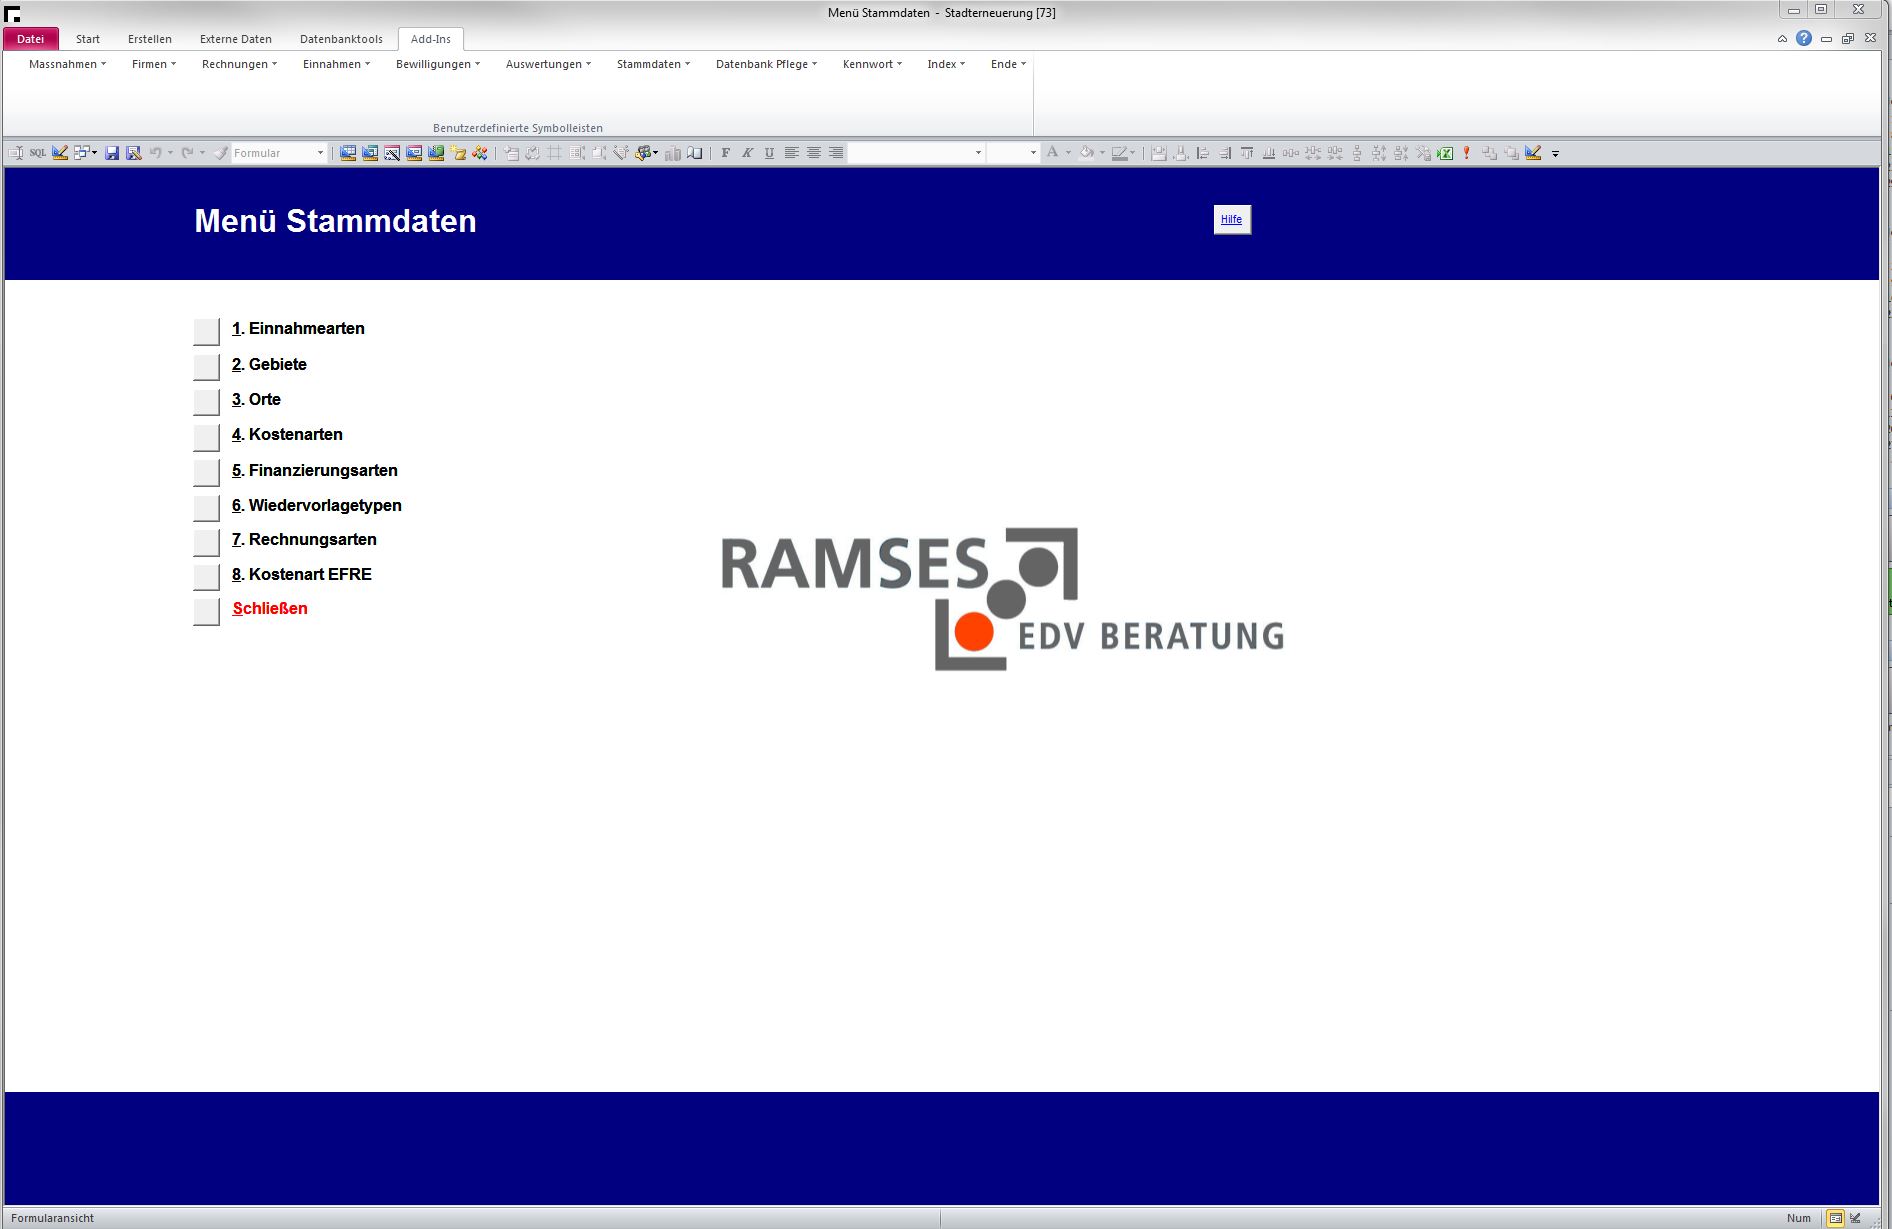Click the box beside red Schließen

point(206,612)
